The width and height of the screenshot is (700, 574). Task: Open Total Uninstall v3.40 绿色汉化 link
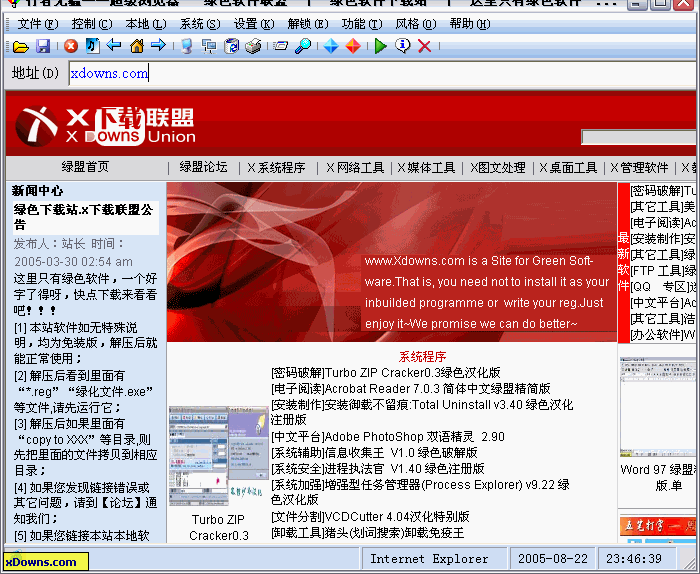422,412
